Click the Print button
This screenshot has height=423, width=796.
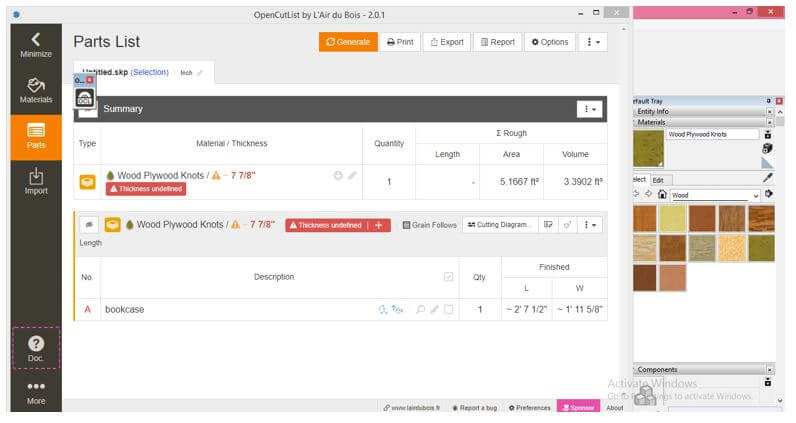pos(400,42)
